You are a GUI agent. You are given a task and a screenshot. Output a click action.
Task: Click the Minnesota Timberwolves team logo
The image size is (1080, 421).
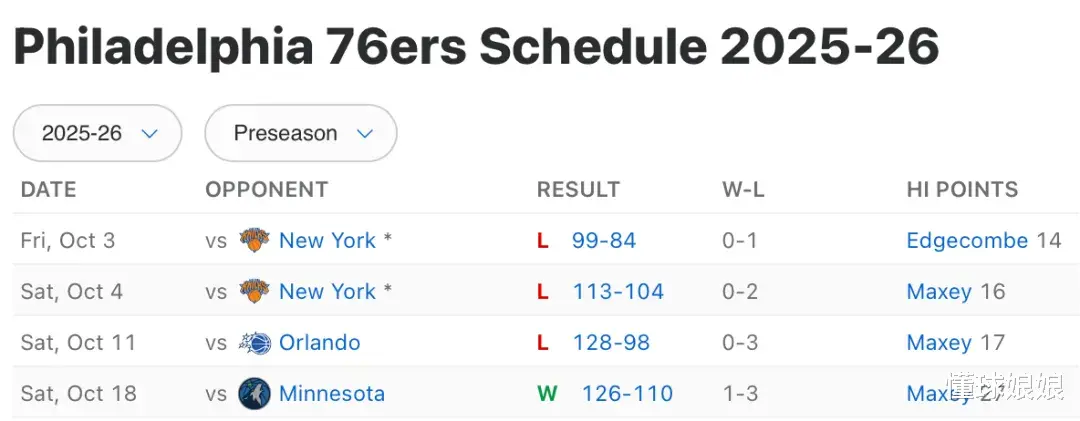tap(254, 393)
